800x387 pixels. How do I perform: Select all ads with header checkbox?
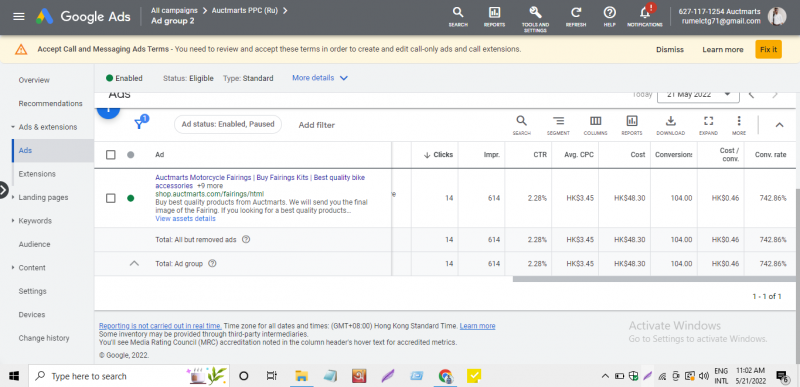111,154
